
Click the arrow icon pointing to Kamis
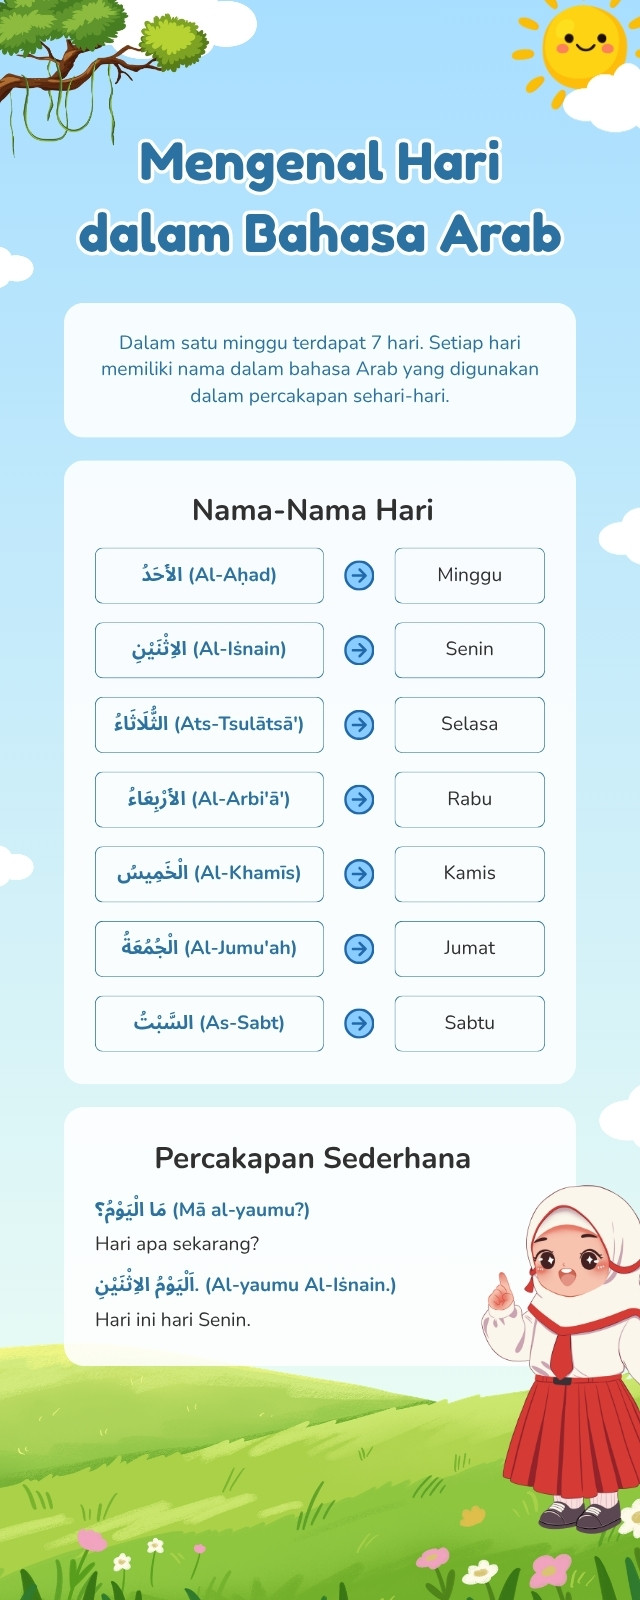click(359, 874)
